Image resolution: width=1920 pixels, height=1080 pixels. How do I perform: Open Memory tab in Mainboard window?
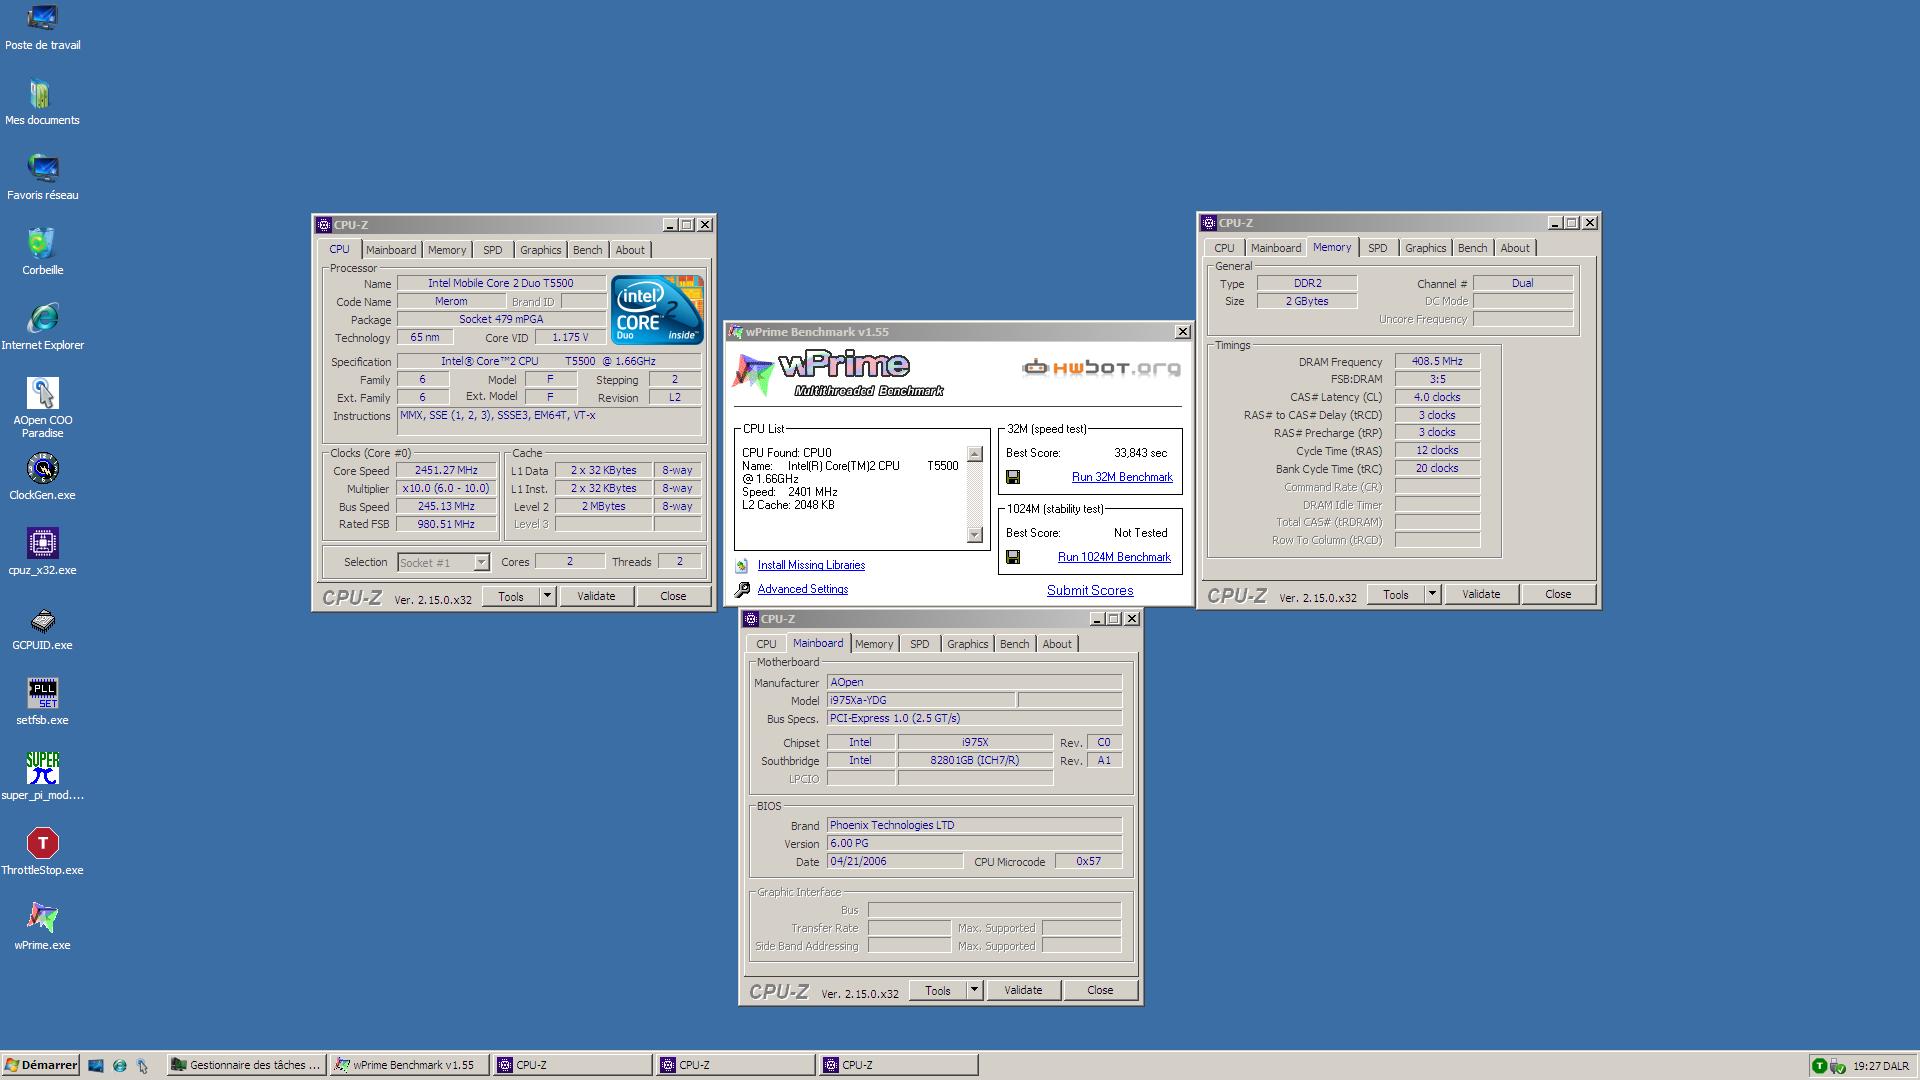pos(874,644)
